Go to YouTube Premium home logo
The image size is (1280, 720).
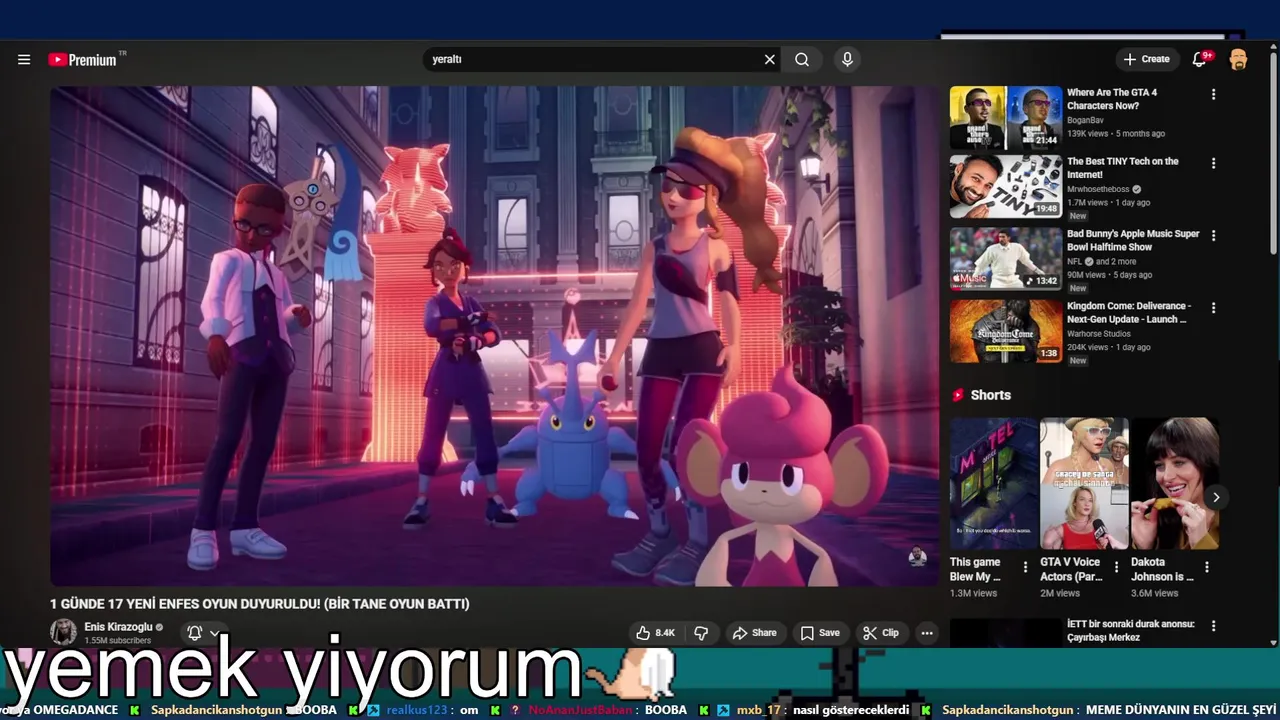[83, 59]
